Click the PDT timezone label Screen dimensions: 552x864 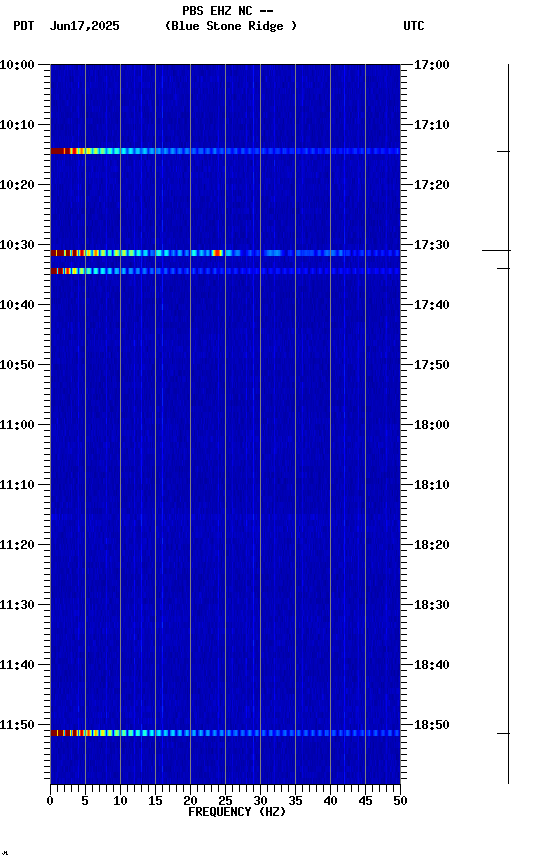(24, 26)
